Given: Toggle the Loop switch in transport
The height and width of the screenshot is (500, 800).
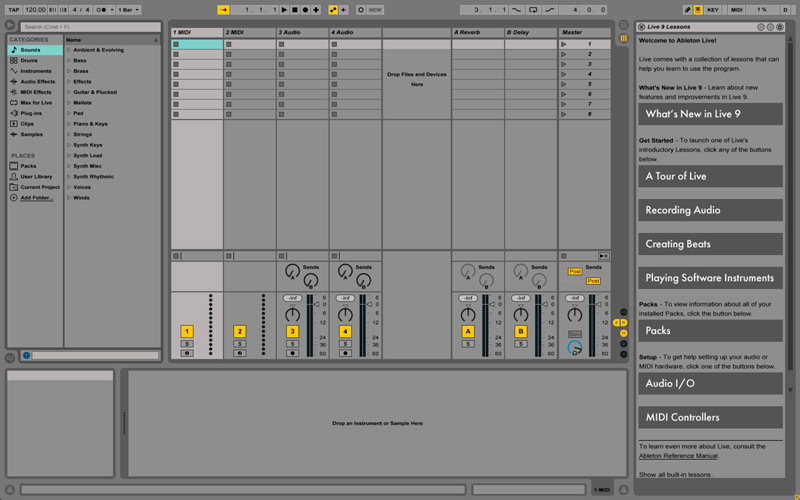Looking at the screenshot, I should click(533, 10).
